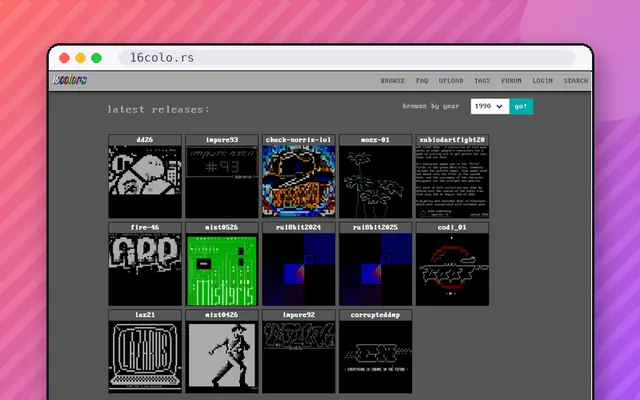Open the fire-46 release thumbnail
Viewport: 640px width, 400px height.
145,264
